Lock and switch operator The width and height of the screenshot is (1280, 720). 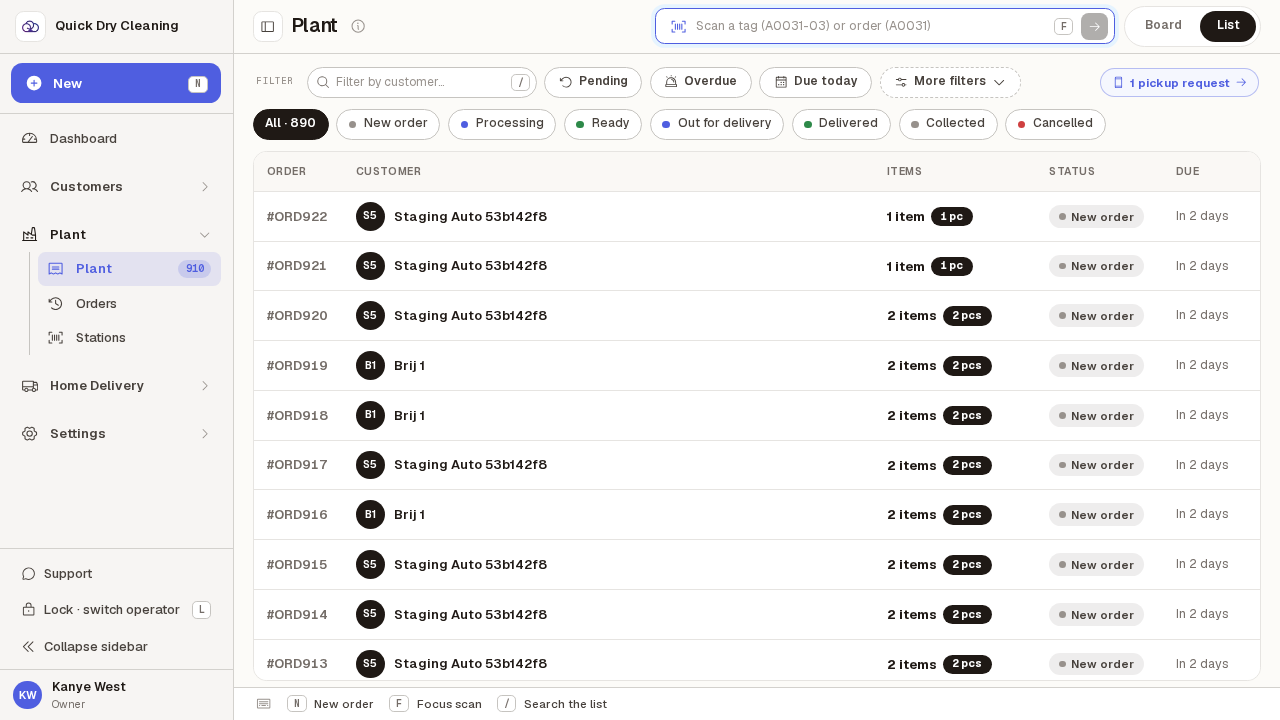click(x=116, y=610)
